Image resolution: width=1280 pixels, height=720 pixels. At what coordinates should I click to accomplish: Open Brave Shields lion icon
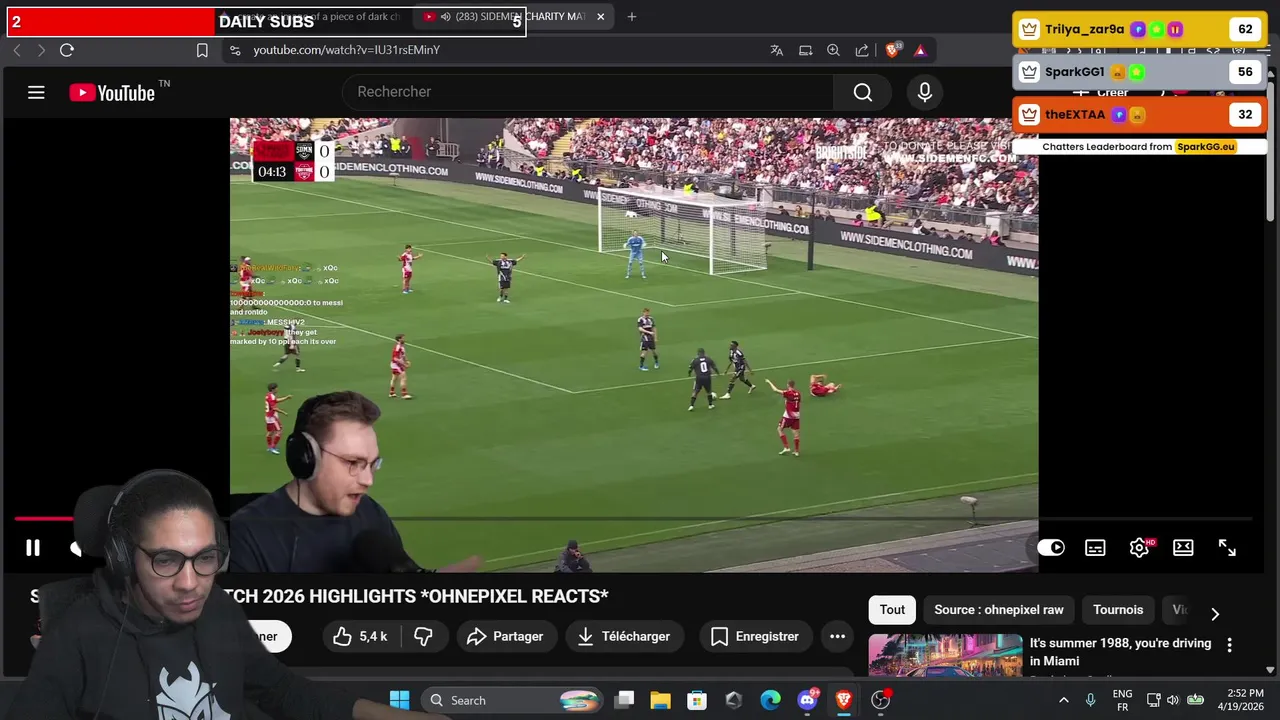[893, 50]
